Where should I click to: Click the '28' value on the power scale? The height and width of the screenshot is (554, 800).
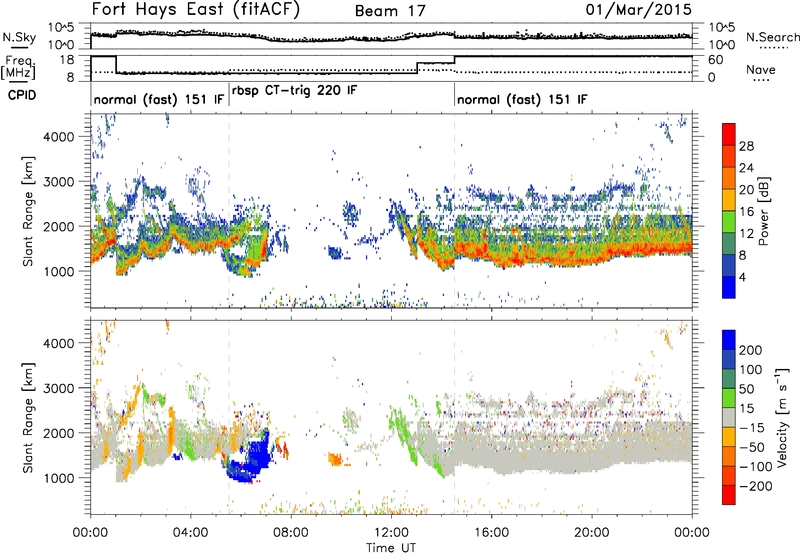[746, 146]
